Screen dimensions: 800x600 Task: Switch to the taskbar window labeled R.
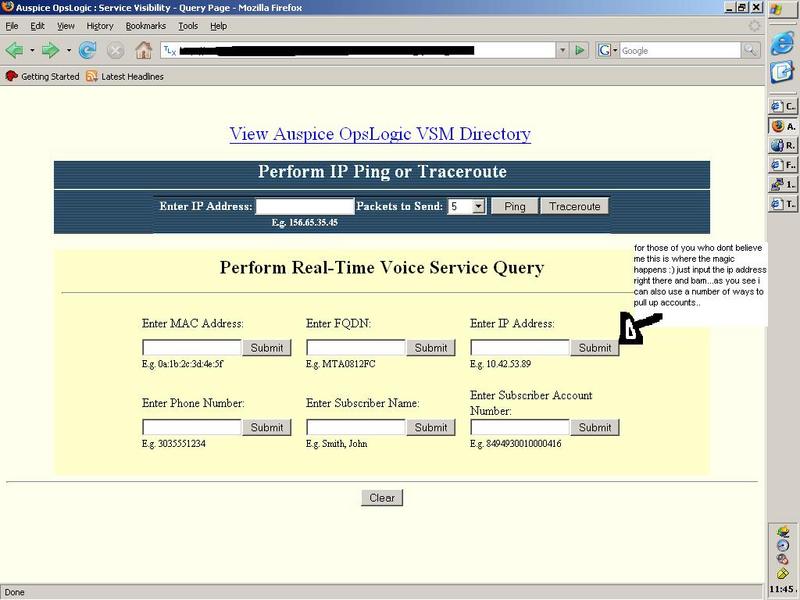(783, 145)
